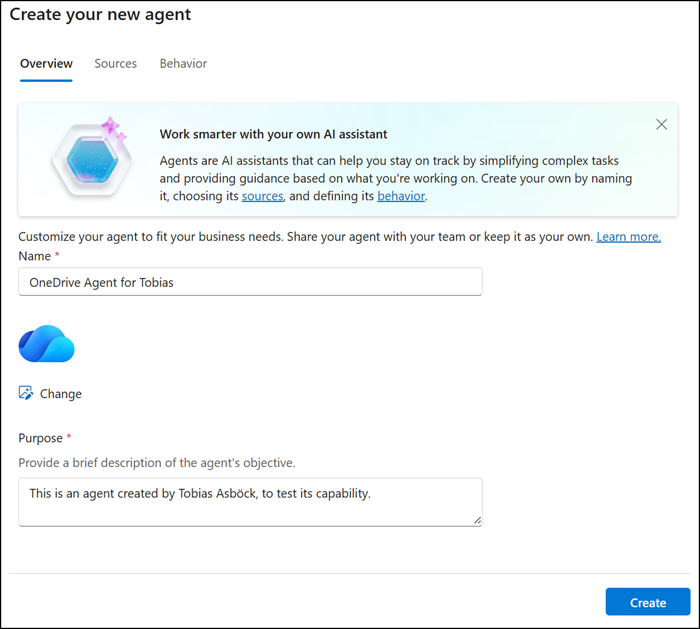Click the 'Purpose' field label
Screen dimensions: 700x629
(40, 438)
